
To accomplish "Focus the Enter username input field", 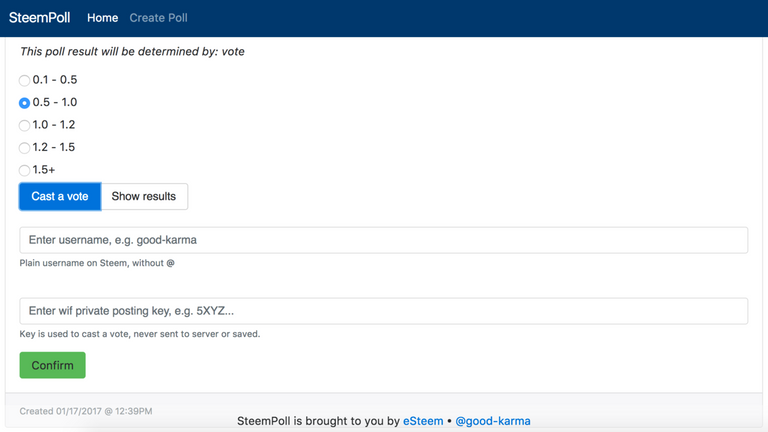I will (384, 240).
